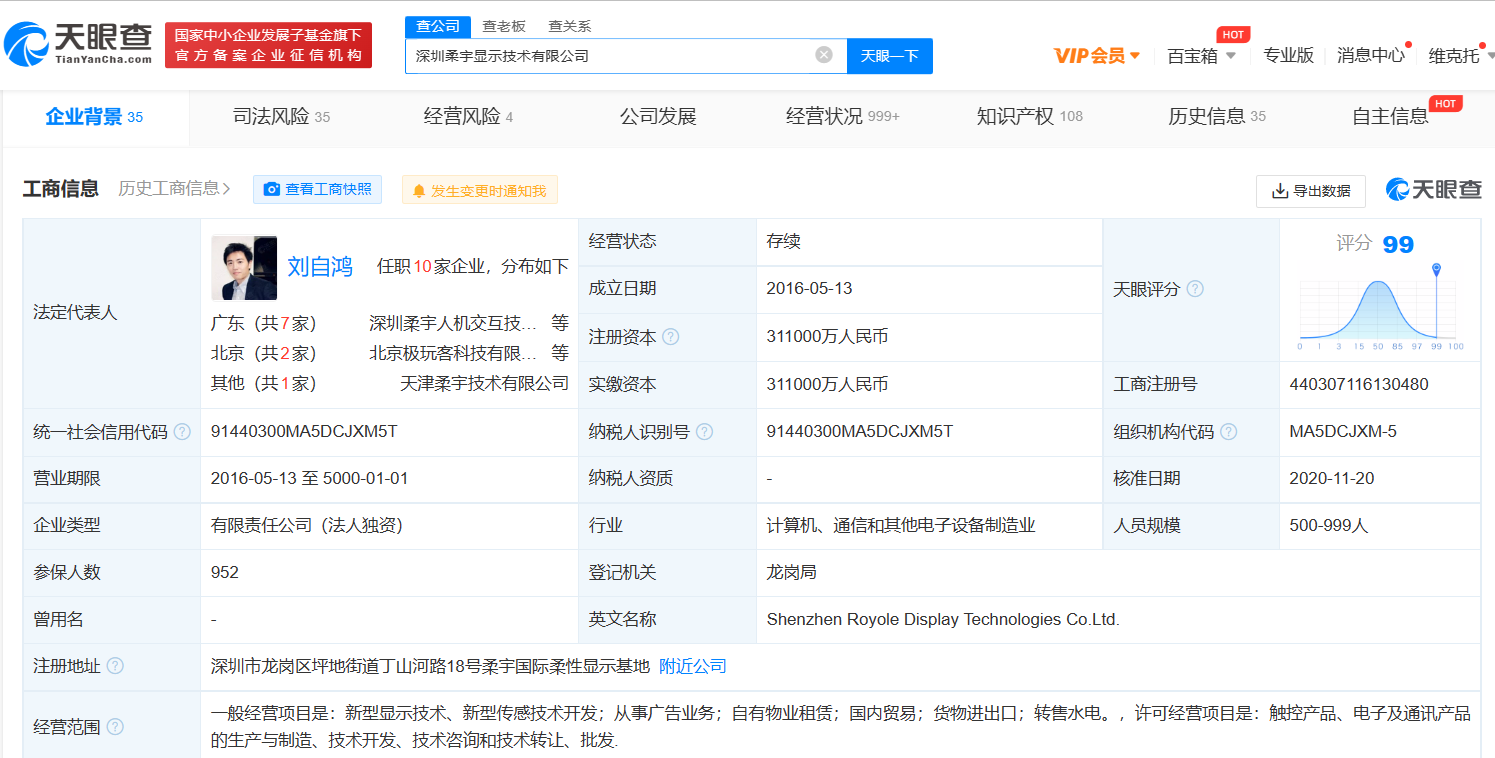Click the 登记机关 value 龙岗局
Viewport: 1495px width, 758px height.
(792, 573)
